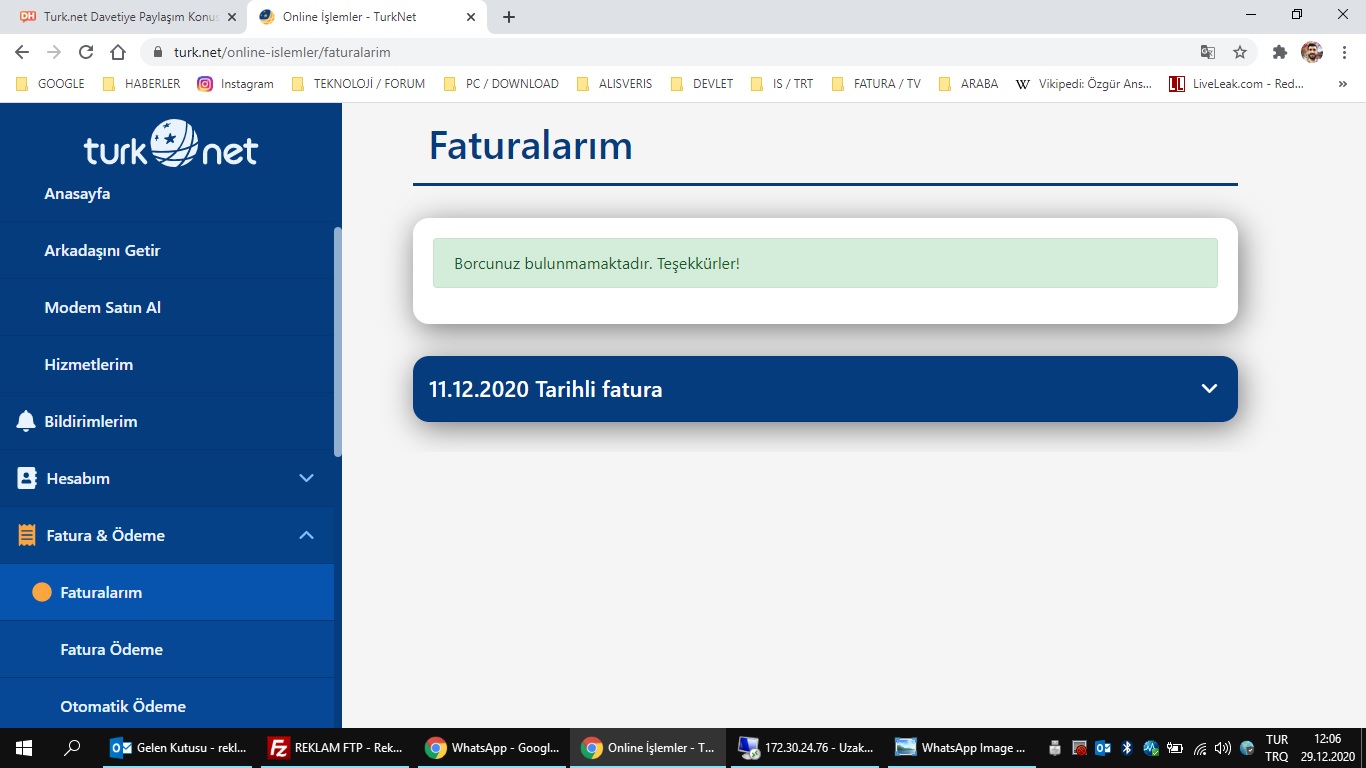Open Modem Satın Al page
This screenshot has width=1366, height=768.
point(102,307)
